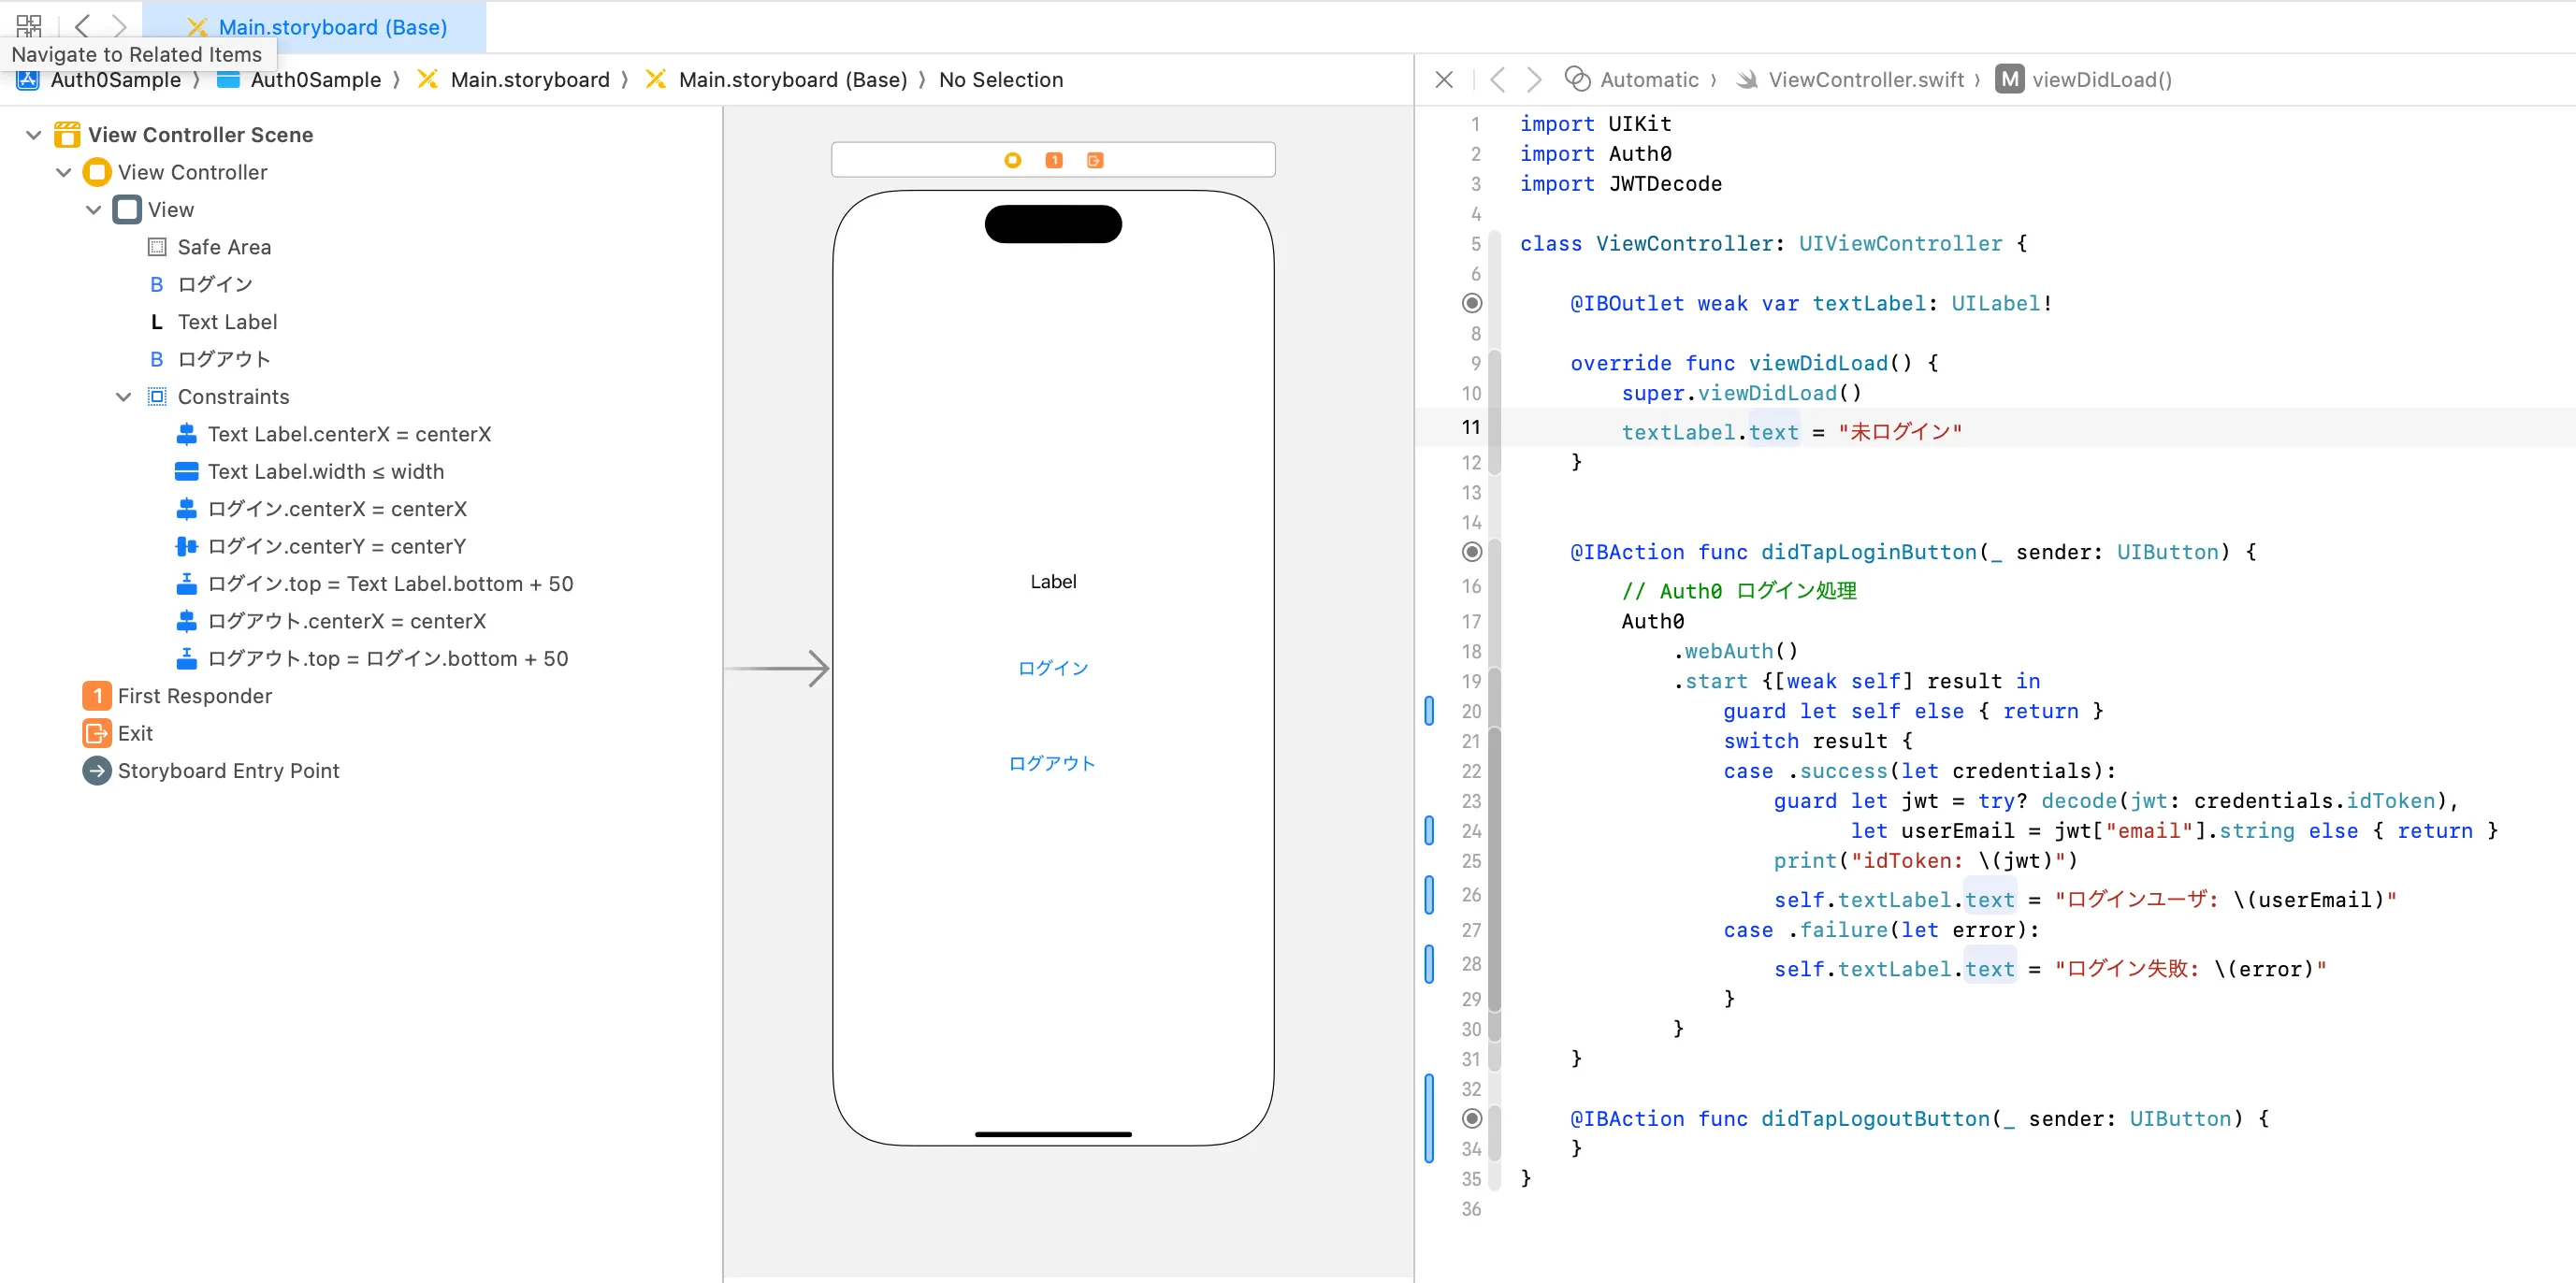Click the textLabel IBOutlet connection circle
Screen dimensions: 2576x1283
point(1471,303)
